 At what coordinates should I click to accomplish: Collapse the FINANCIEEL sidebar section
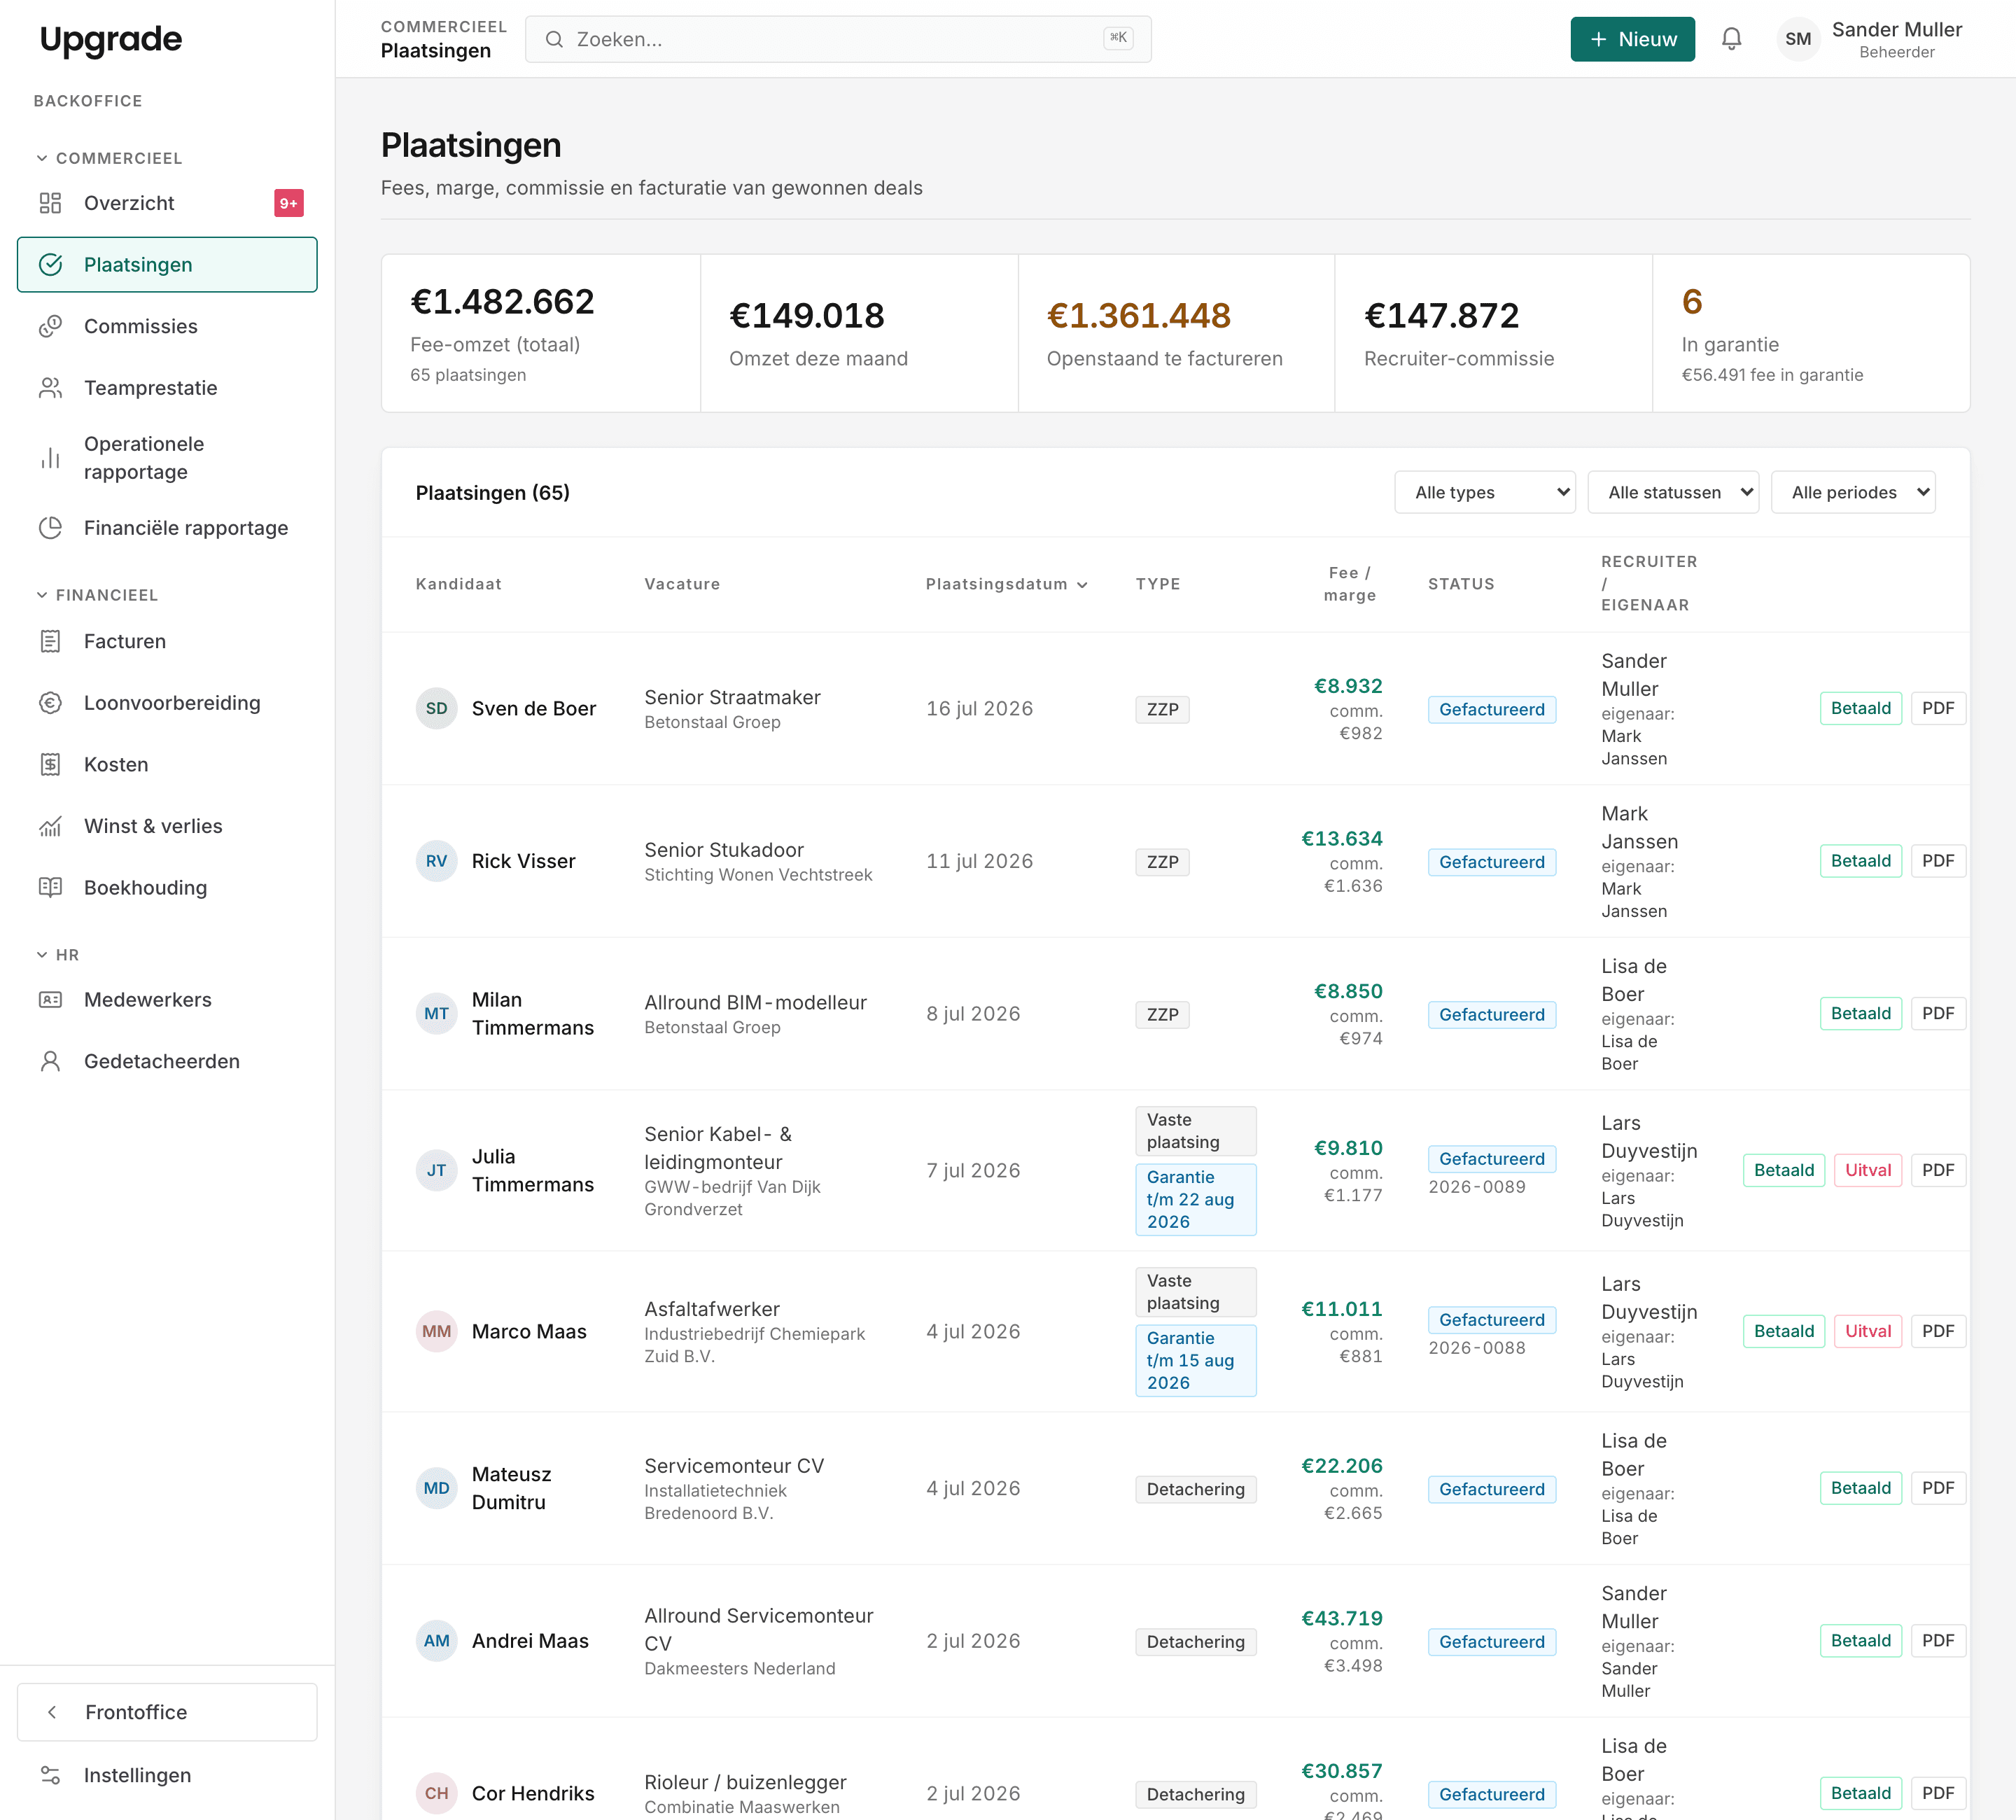point(97,595)
